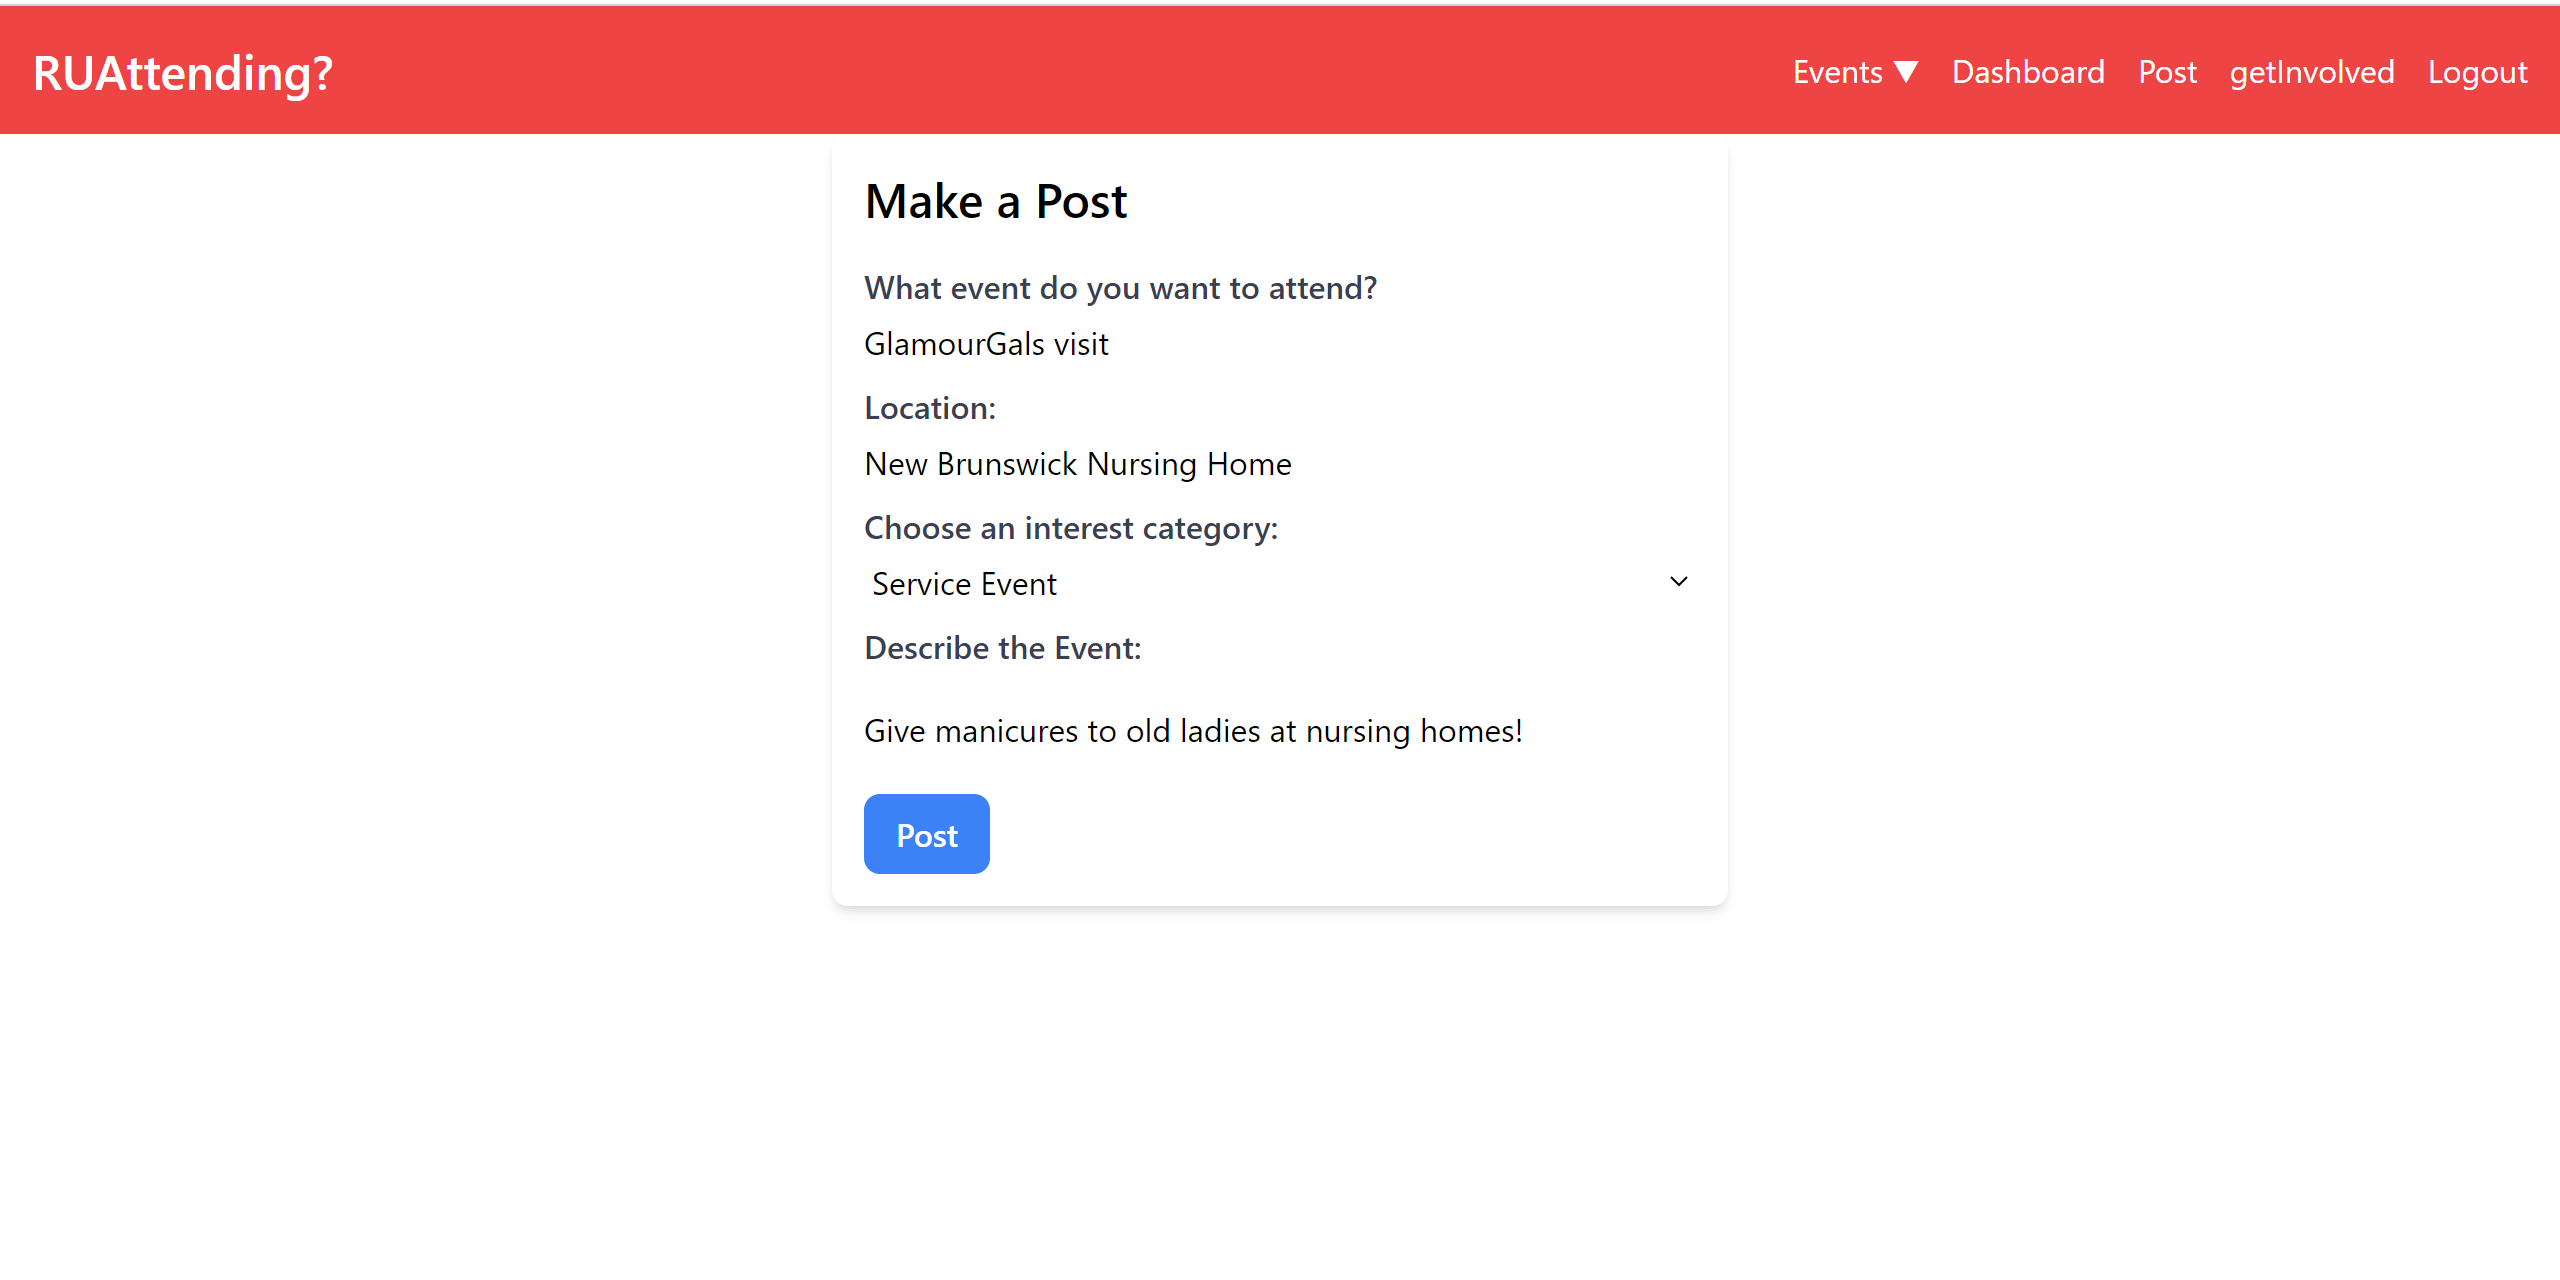Click the Events triangle arrow icon
The image size is (2560, 1280).
pyautogui.click(x=1906, y=72)
